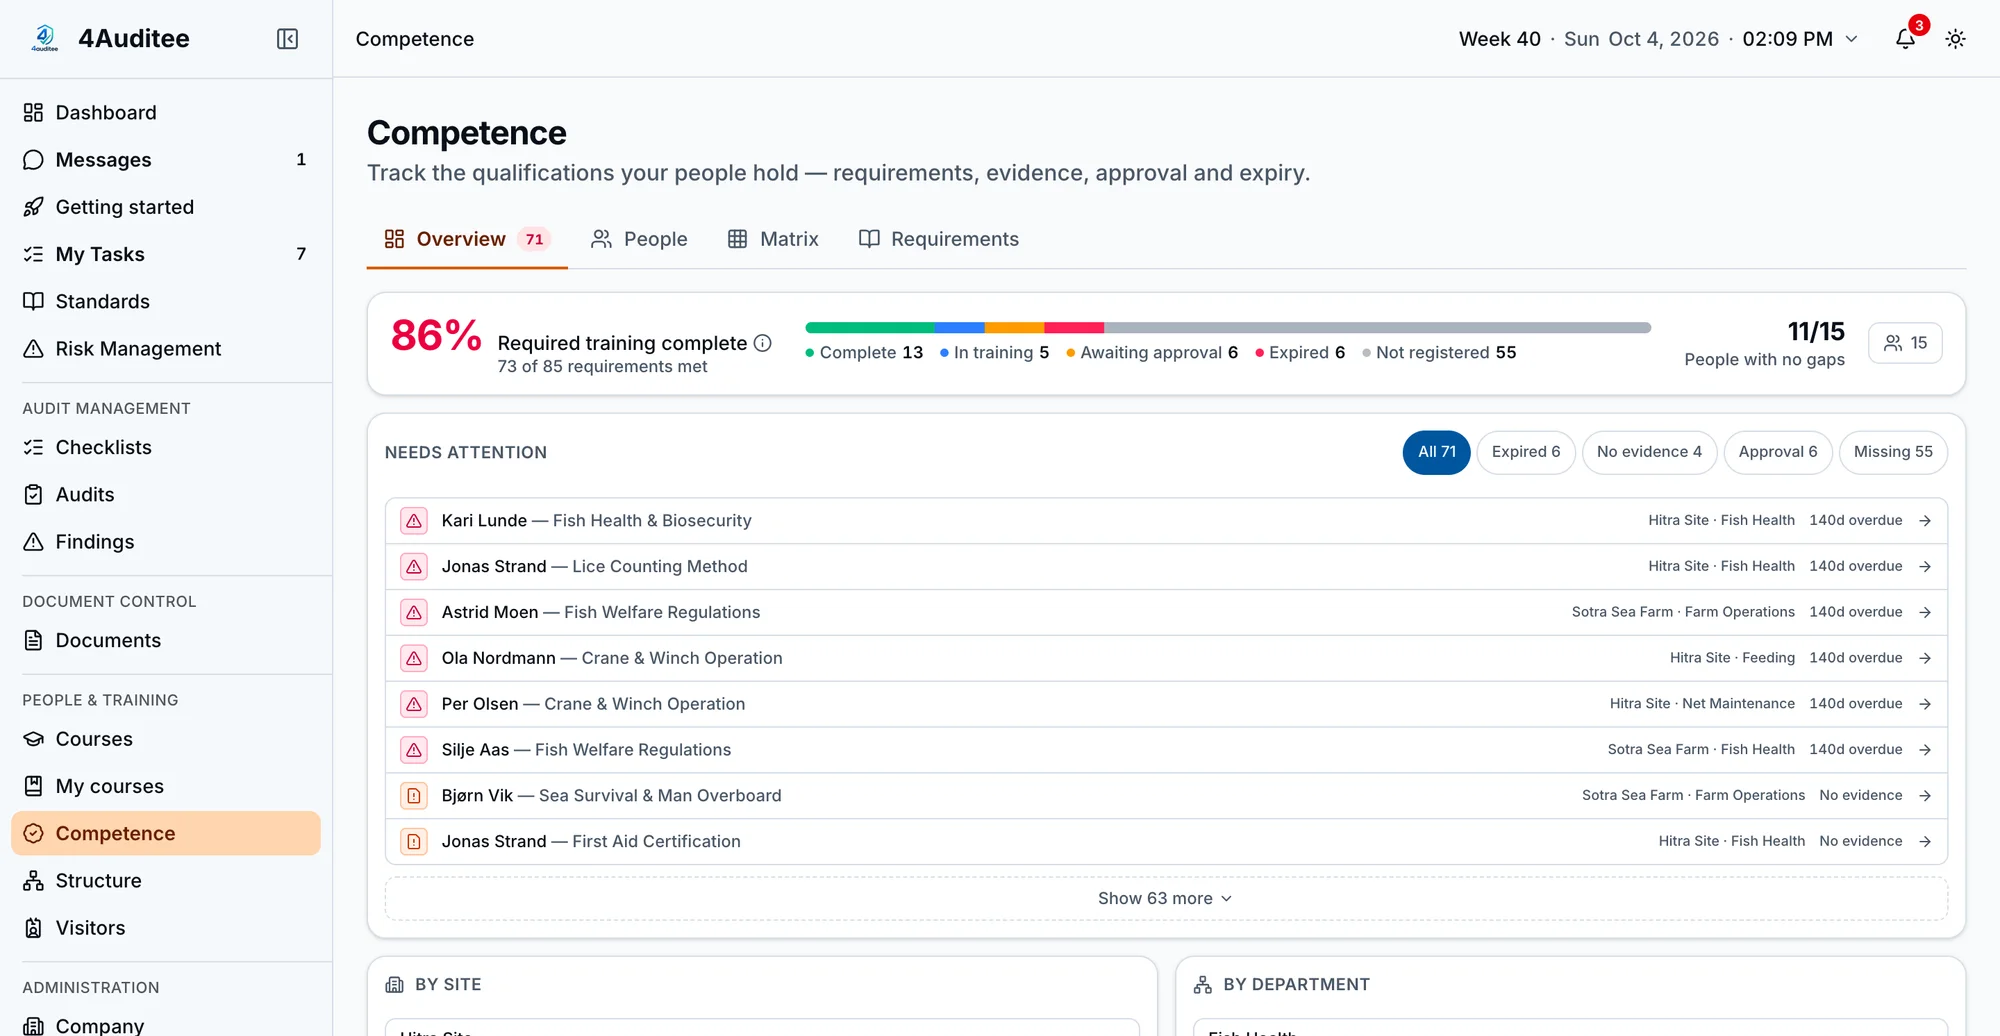The height and width of the screenshot is (1036, 2000).
Task: Click warning icon for Ola Nordmann row
Action: pos(414,658)
